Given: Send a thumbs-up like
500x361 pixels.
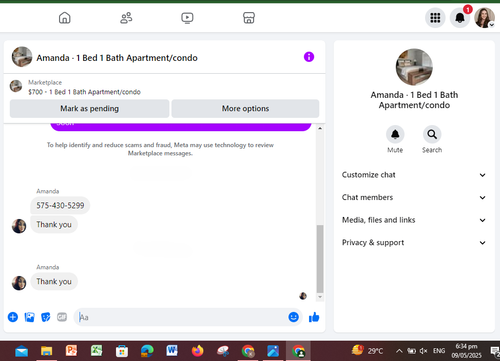Looking at the screenshot, I should click(314, 317).
